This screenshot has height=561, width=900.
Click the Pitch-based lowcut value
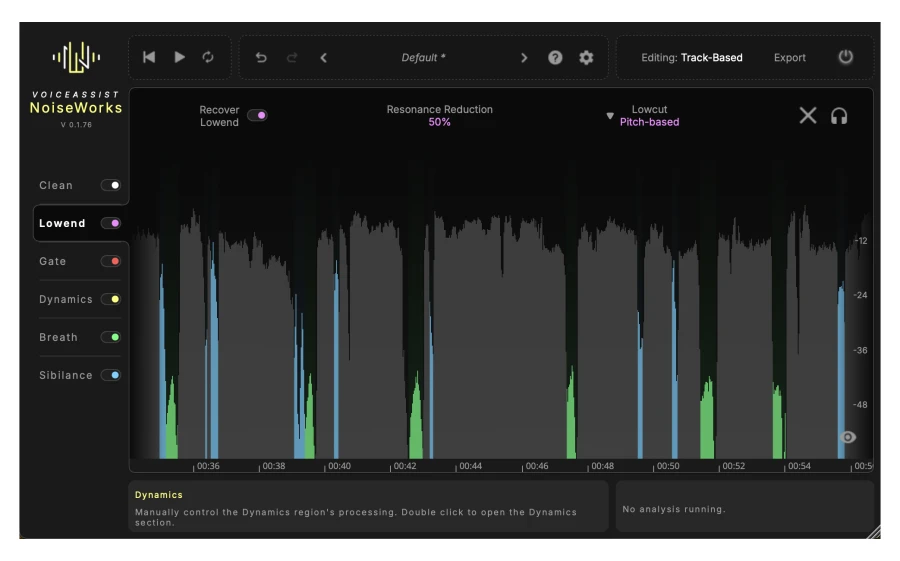(649, 122)
